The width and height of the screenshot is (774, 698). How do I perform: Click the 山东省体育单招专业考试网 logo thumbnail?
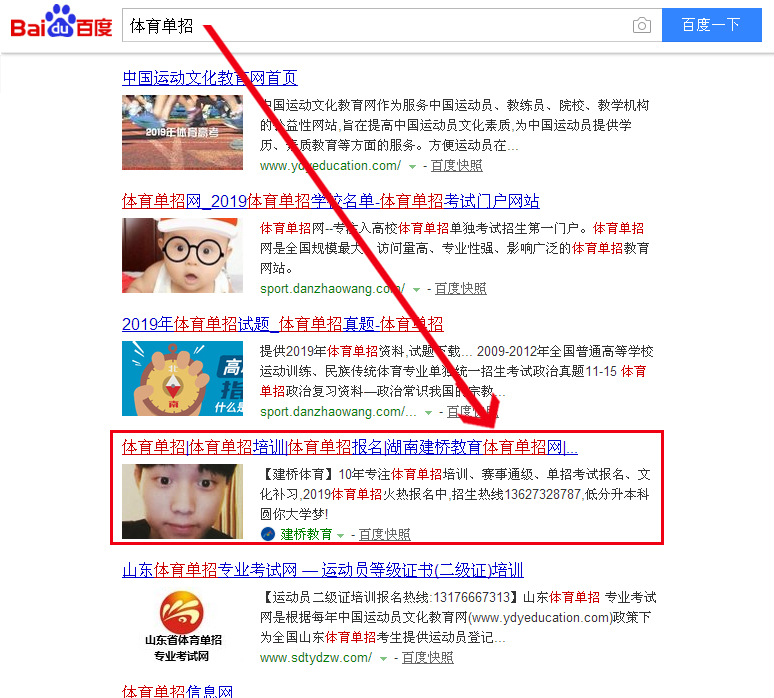coord(183,625)
